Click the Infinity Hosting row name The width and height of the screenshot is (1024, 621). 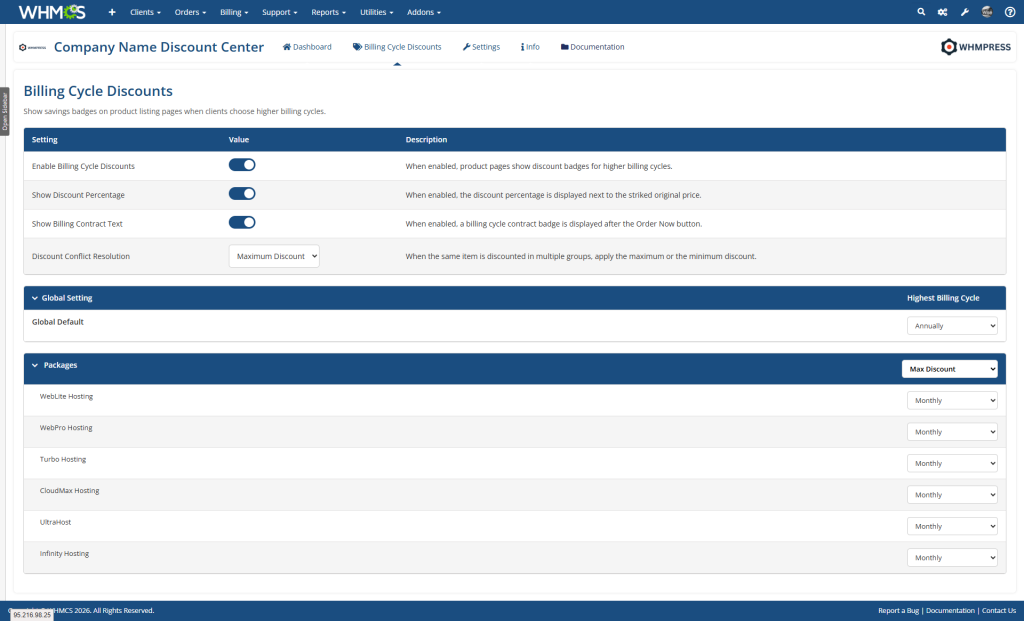pyautogui.click(x=64, y=553)
